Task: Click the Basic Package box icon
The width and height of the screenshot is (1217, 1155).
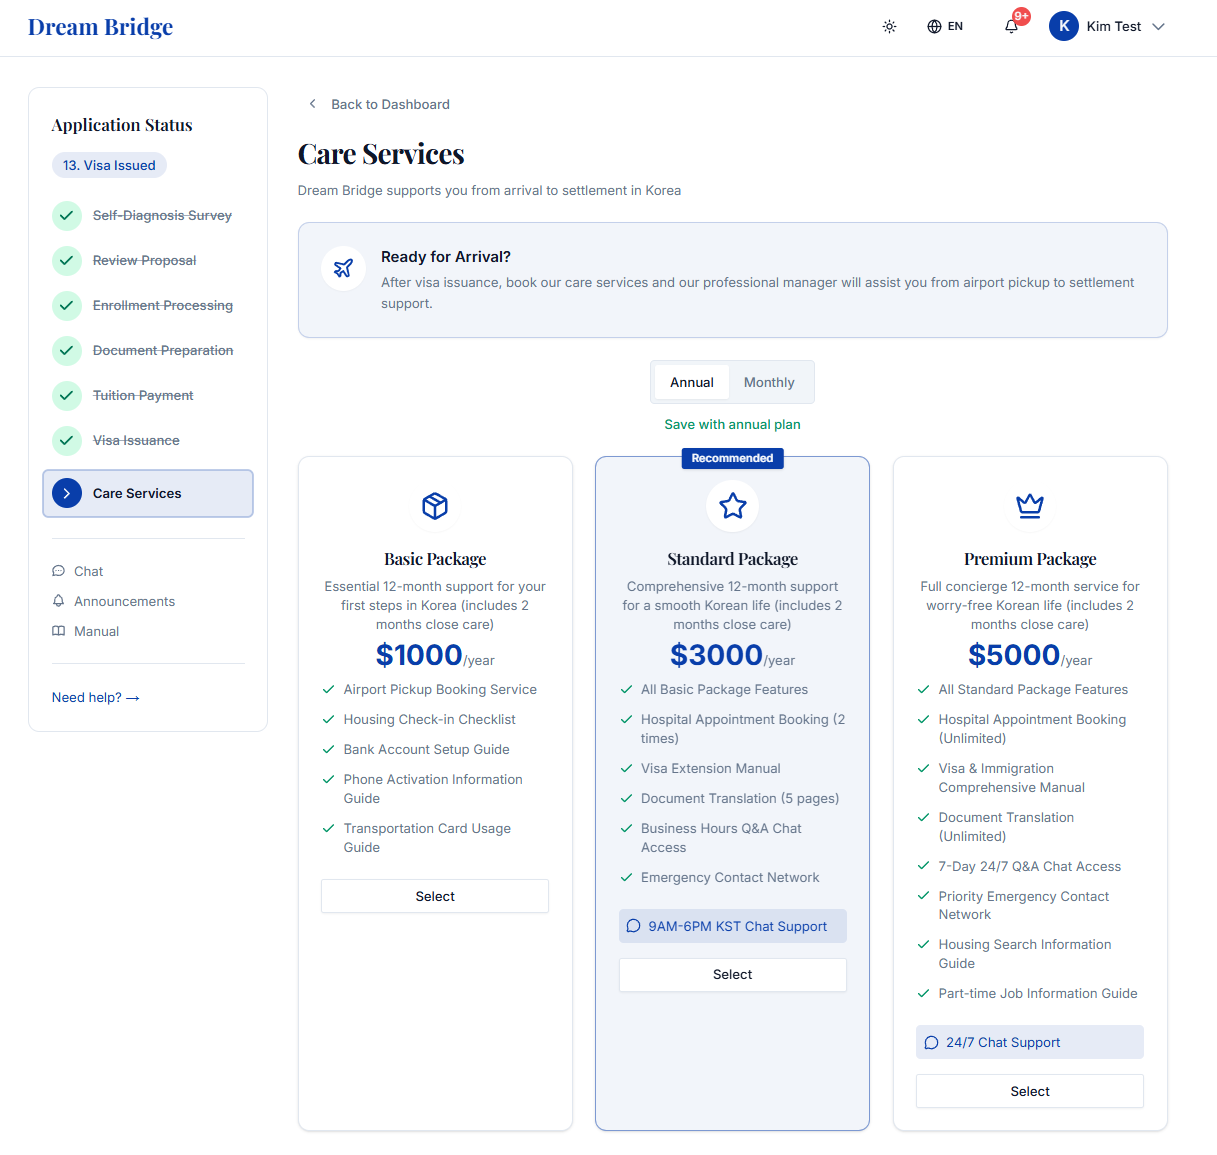Action: (x=435, y=506)
